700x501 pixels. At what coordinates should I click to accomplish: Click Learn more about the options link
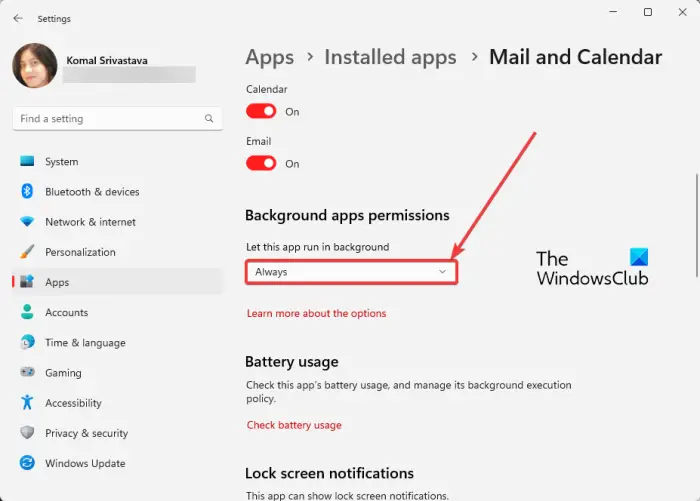(316, 313)
